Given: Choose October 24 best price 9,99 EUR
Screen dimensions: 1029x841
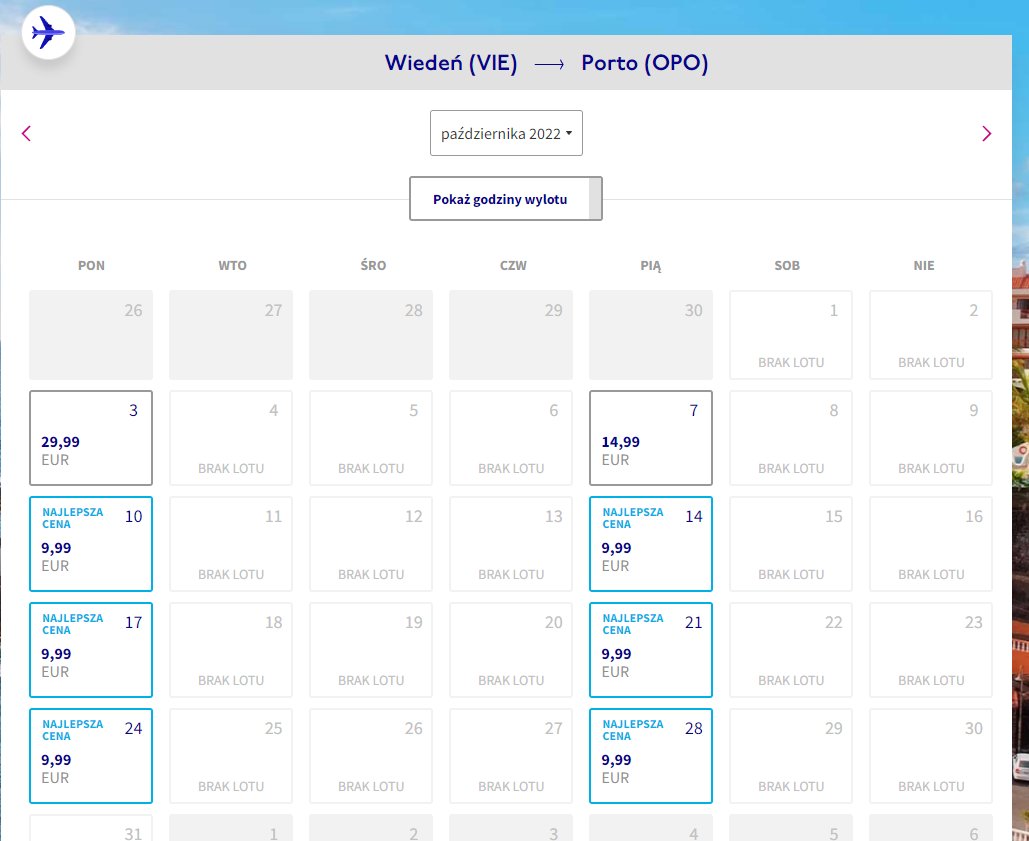Looking at the screenshot, I should pyautogui.click(x=91, y=756).
